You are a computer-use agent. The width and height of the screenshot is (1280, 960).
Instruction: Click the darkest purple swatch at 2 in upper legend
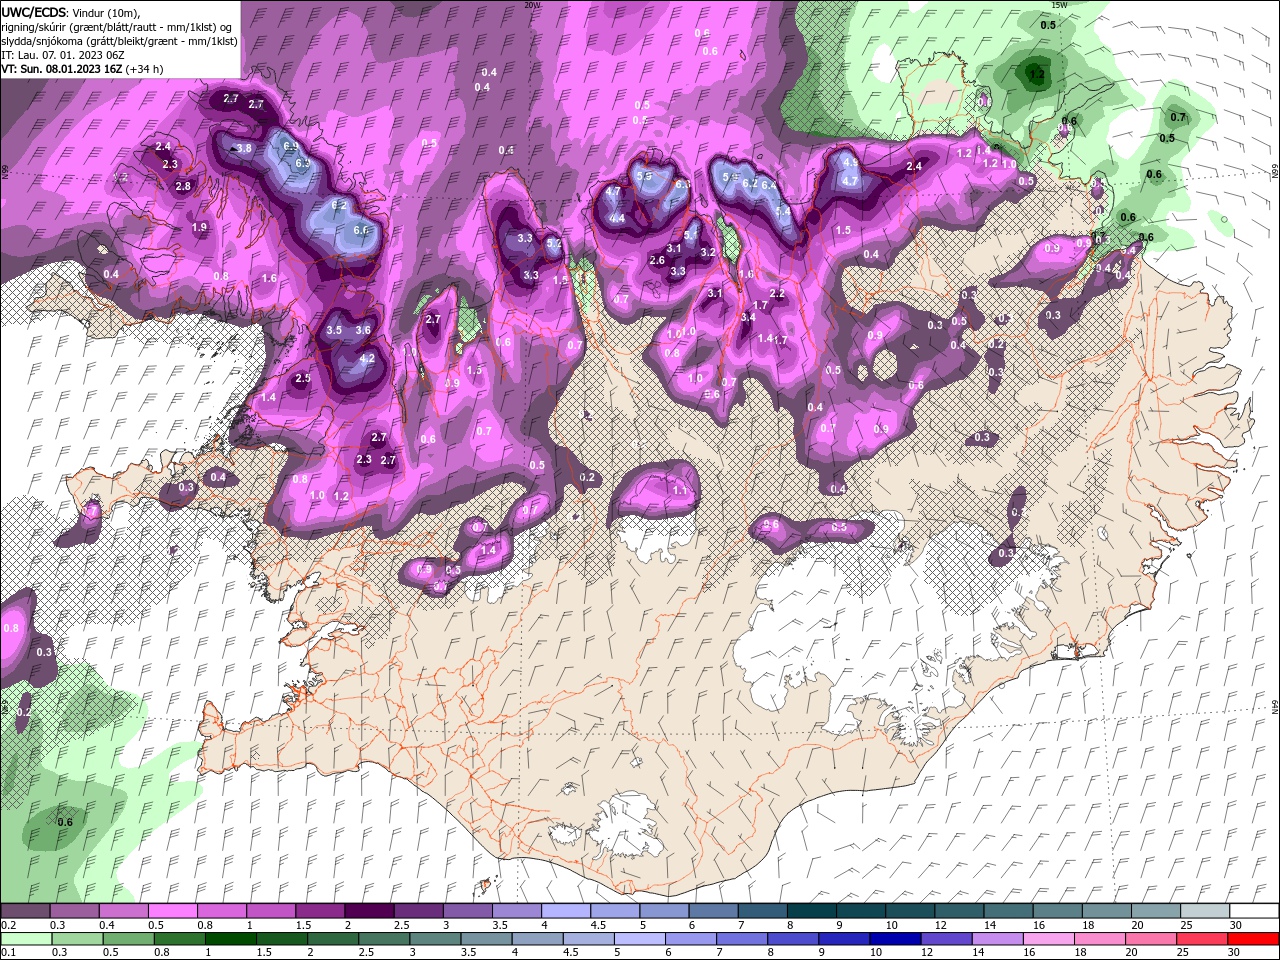point(368,911)
